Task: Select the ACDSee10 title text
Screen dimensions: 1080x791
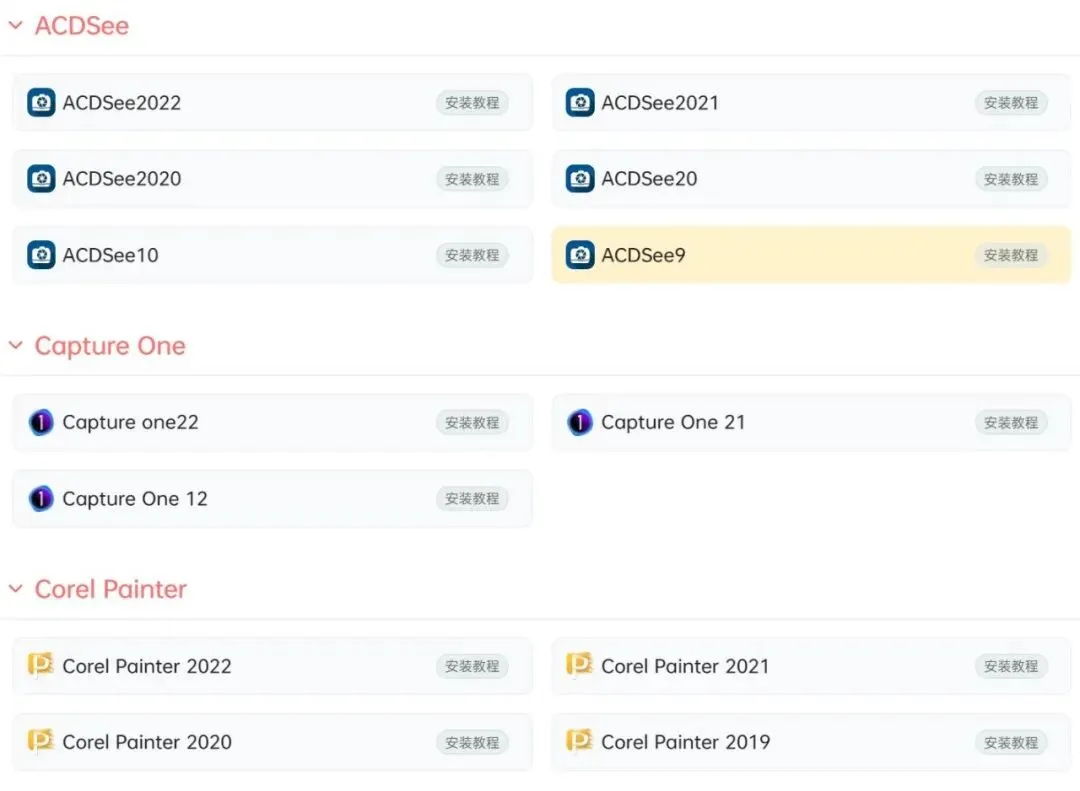Action: [x=110, y=255]
